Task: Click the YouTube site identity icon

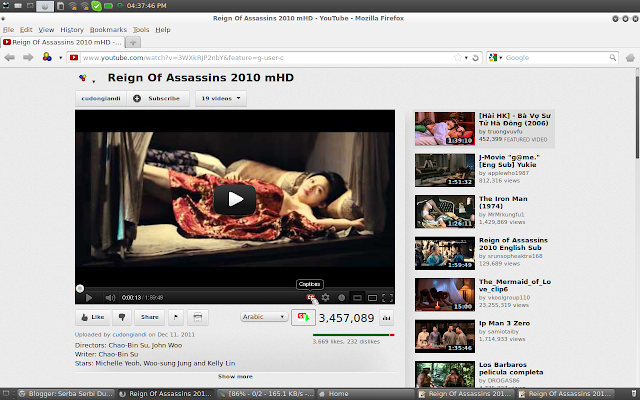Action: click(x=74, y=58)
